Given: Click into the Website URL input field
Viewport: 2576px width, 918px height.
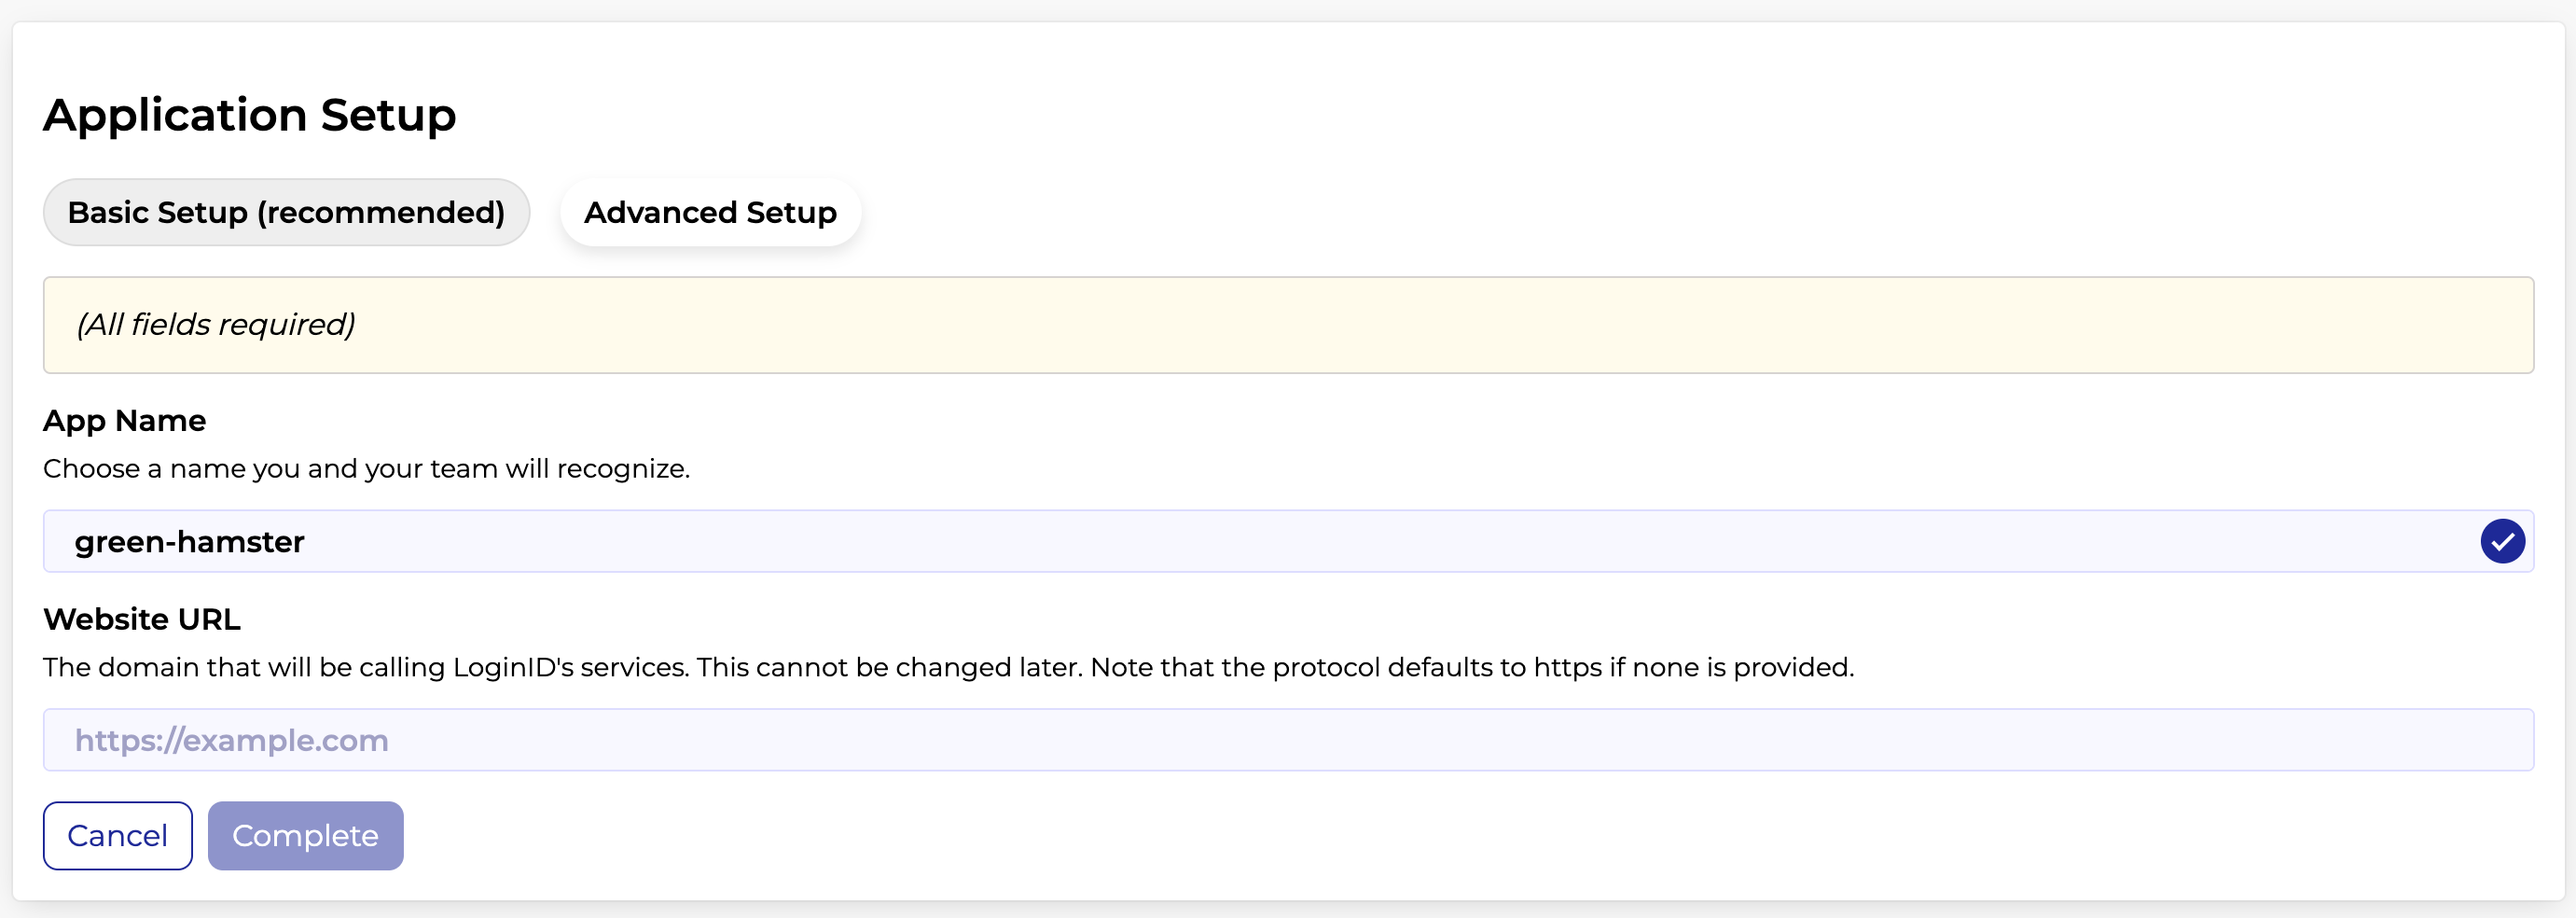Looking at the screenshot, I should click(x=1288, y=740).
